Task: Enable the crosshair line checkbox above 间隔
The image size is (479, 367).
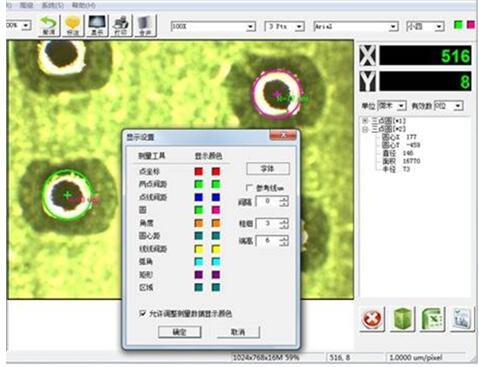Action: [249, 188]
